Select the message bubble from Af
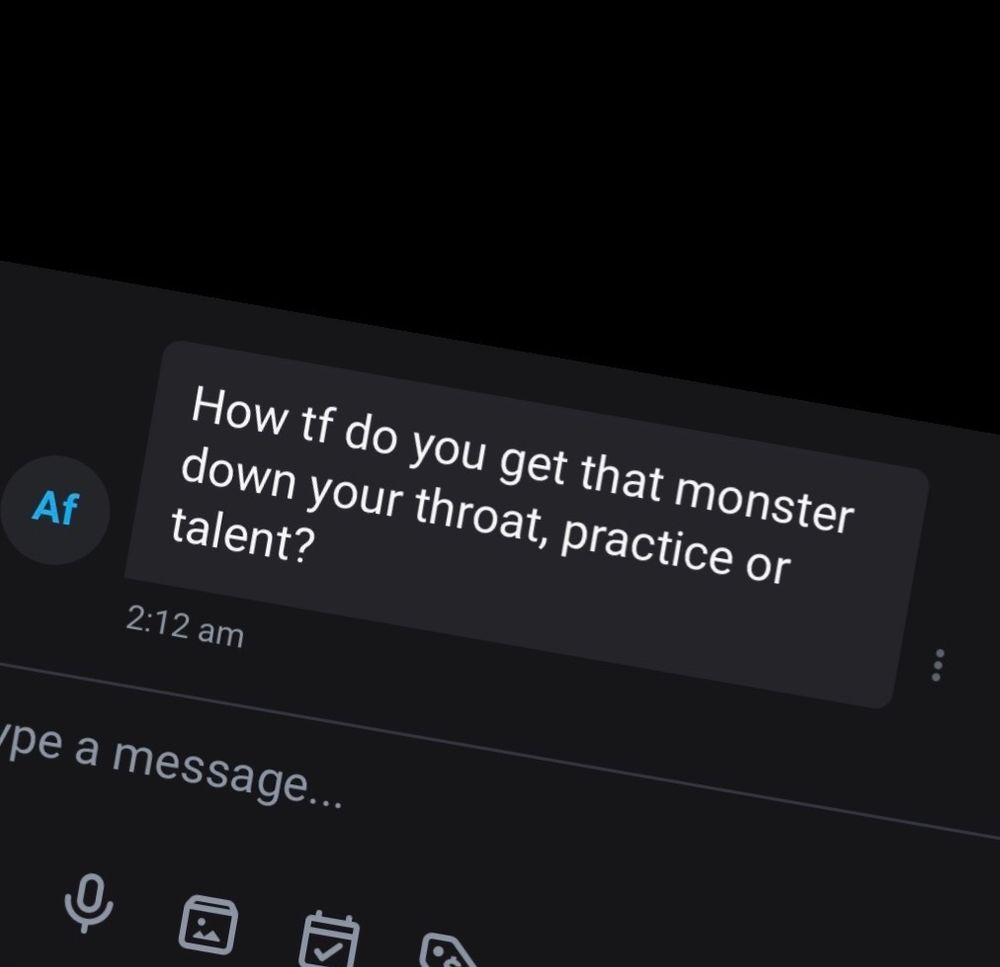The width and height of the screenshot is (1000, 967). 526,524
